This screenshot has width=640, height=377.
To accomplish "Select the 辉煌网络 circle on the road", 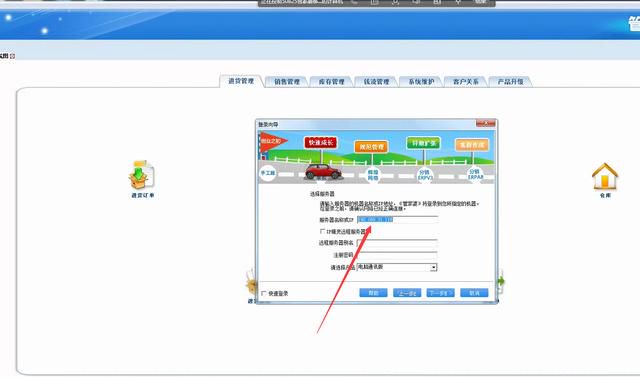I will (x=373, y=175).
